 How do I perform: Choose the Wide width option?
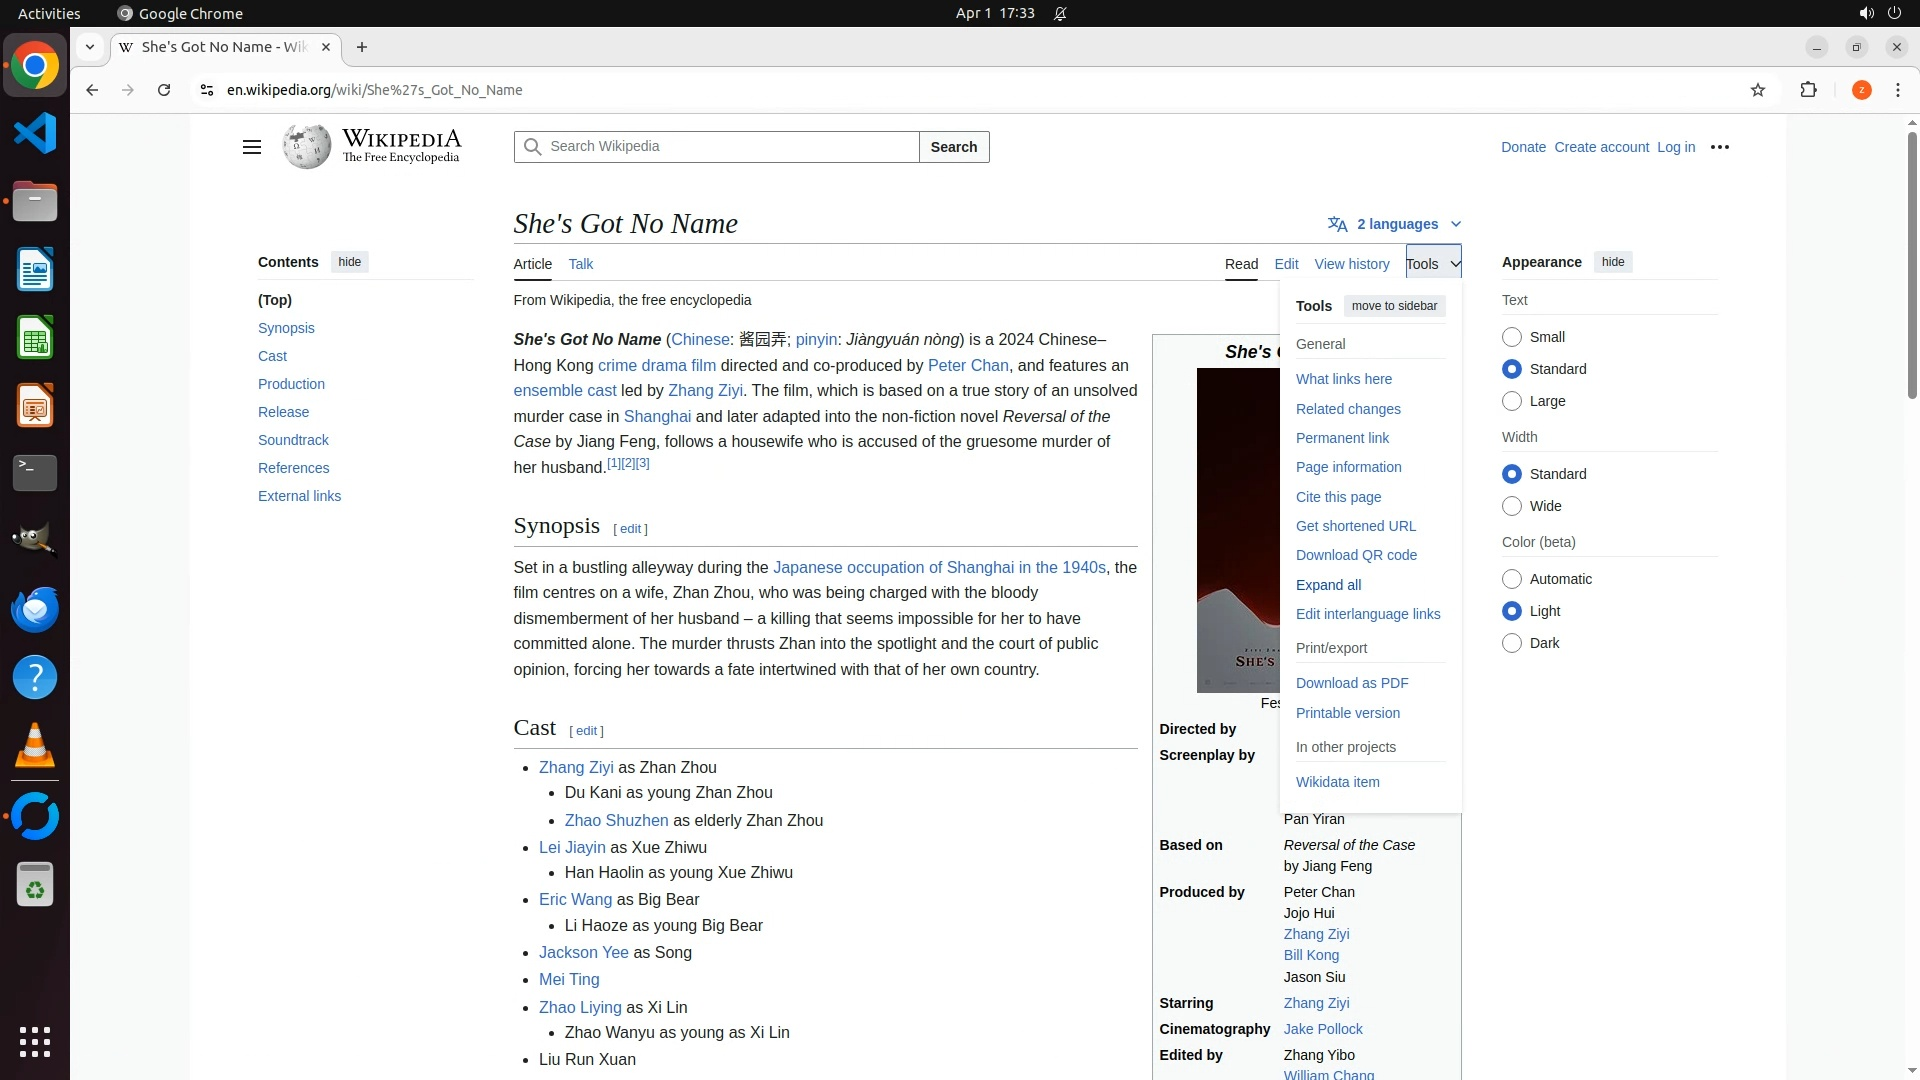pyautogui.click(x=1512, y=506)
